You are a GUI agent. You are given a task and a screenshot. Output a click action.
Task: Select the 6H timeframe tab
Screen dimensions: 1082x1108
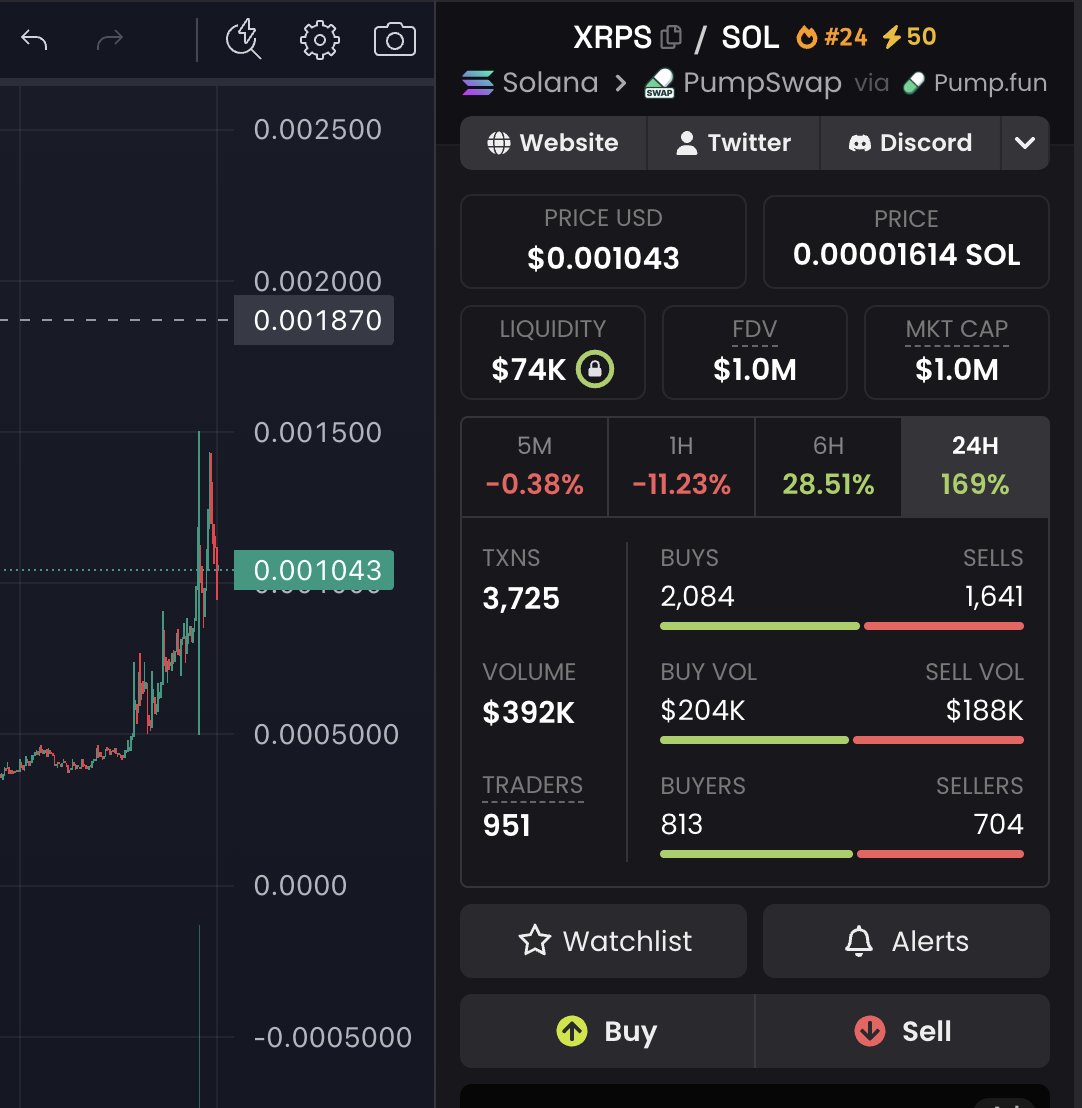[828, 466]
